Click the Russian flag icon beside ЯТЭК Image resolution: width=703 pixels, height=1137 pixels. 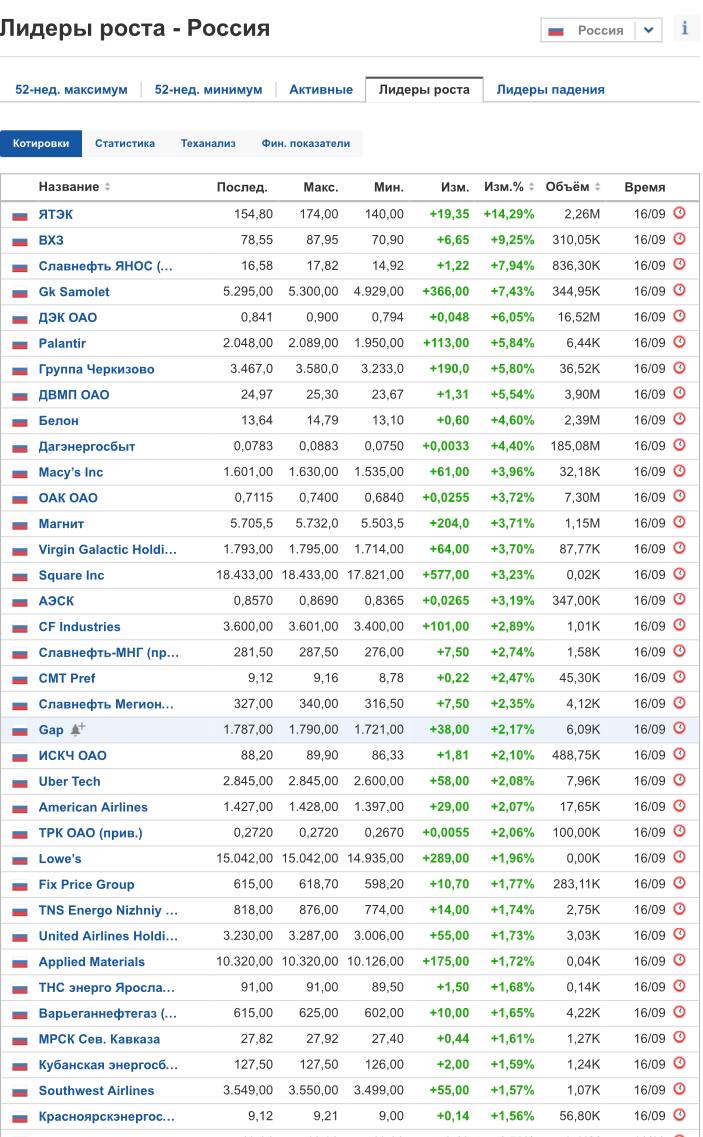[x=20, y=216]
